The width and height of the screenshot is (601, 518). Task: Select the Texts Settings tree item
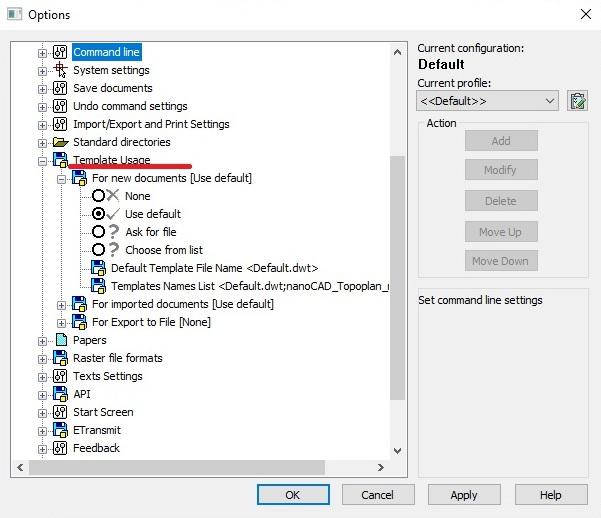tap(107, 376)
